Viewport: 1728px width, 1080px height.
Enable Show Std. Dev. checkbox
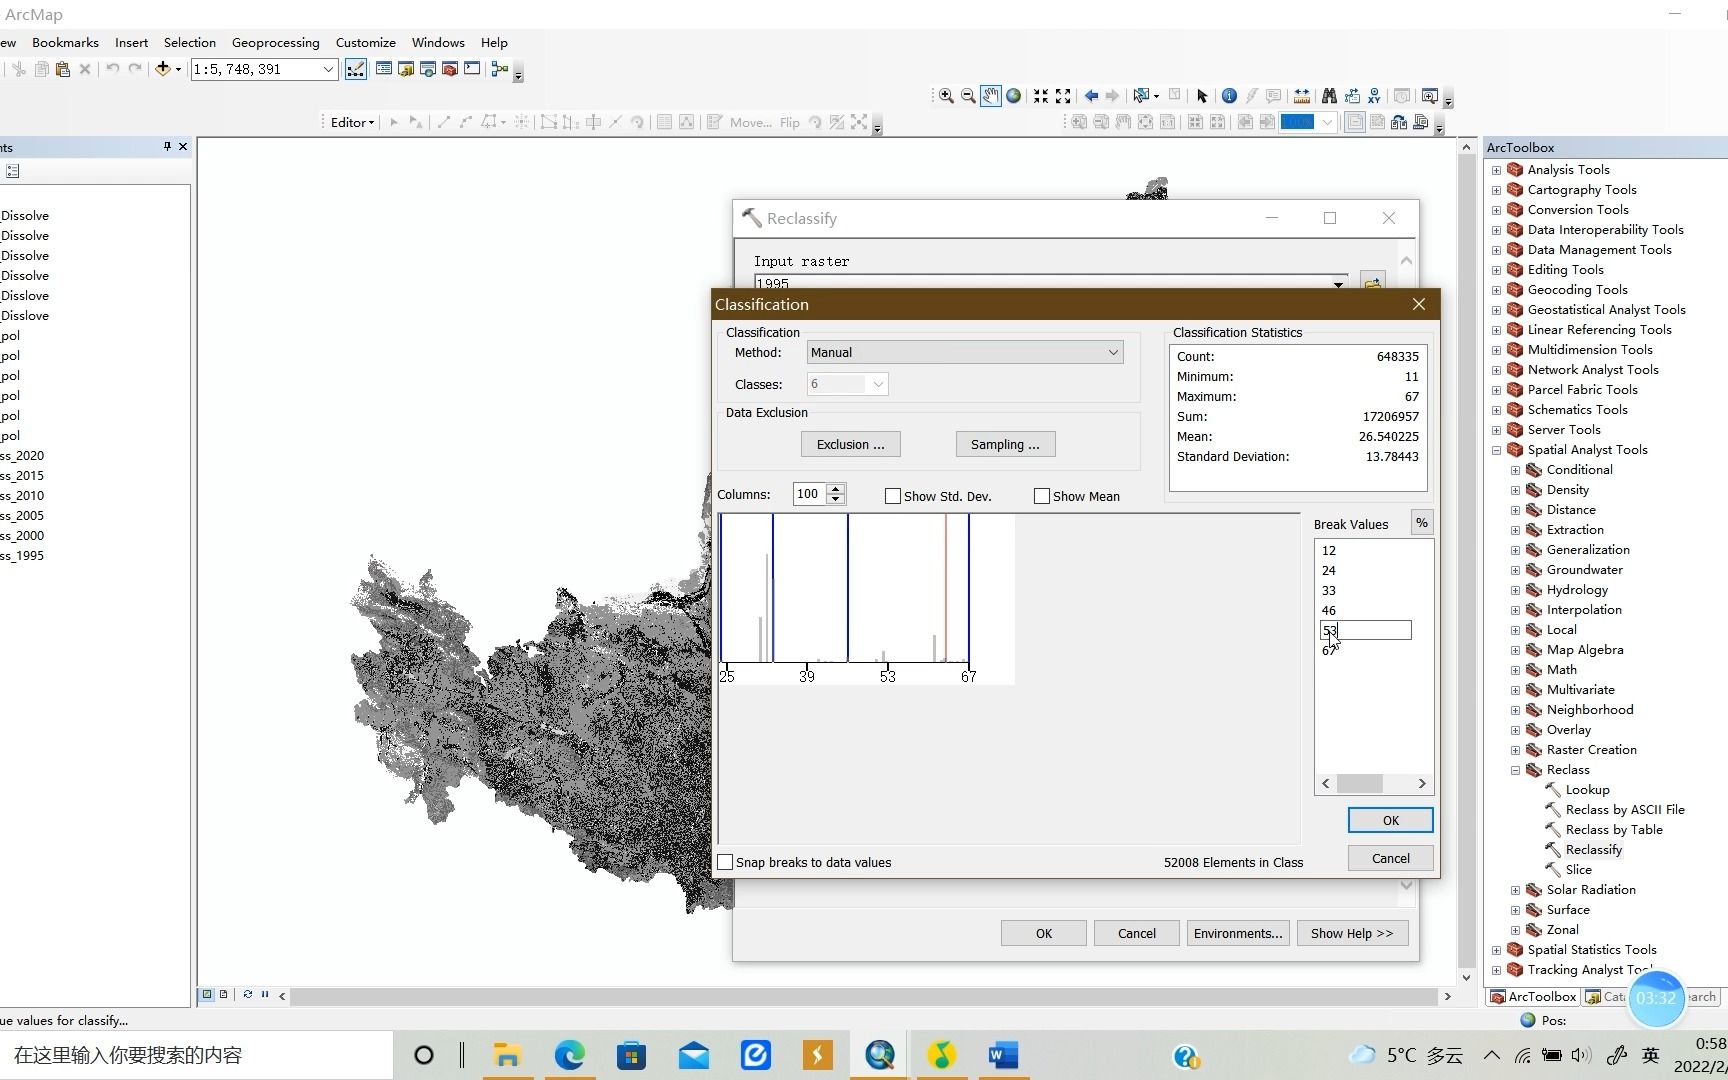point(893,496)
